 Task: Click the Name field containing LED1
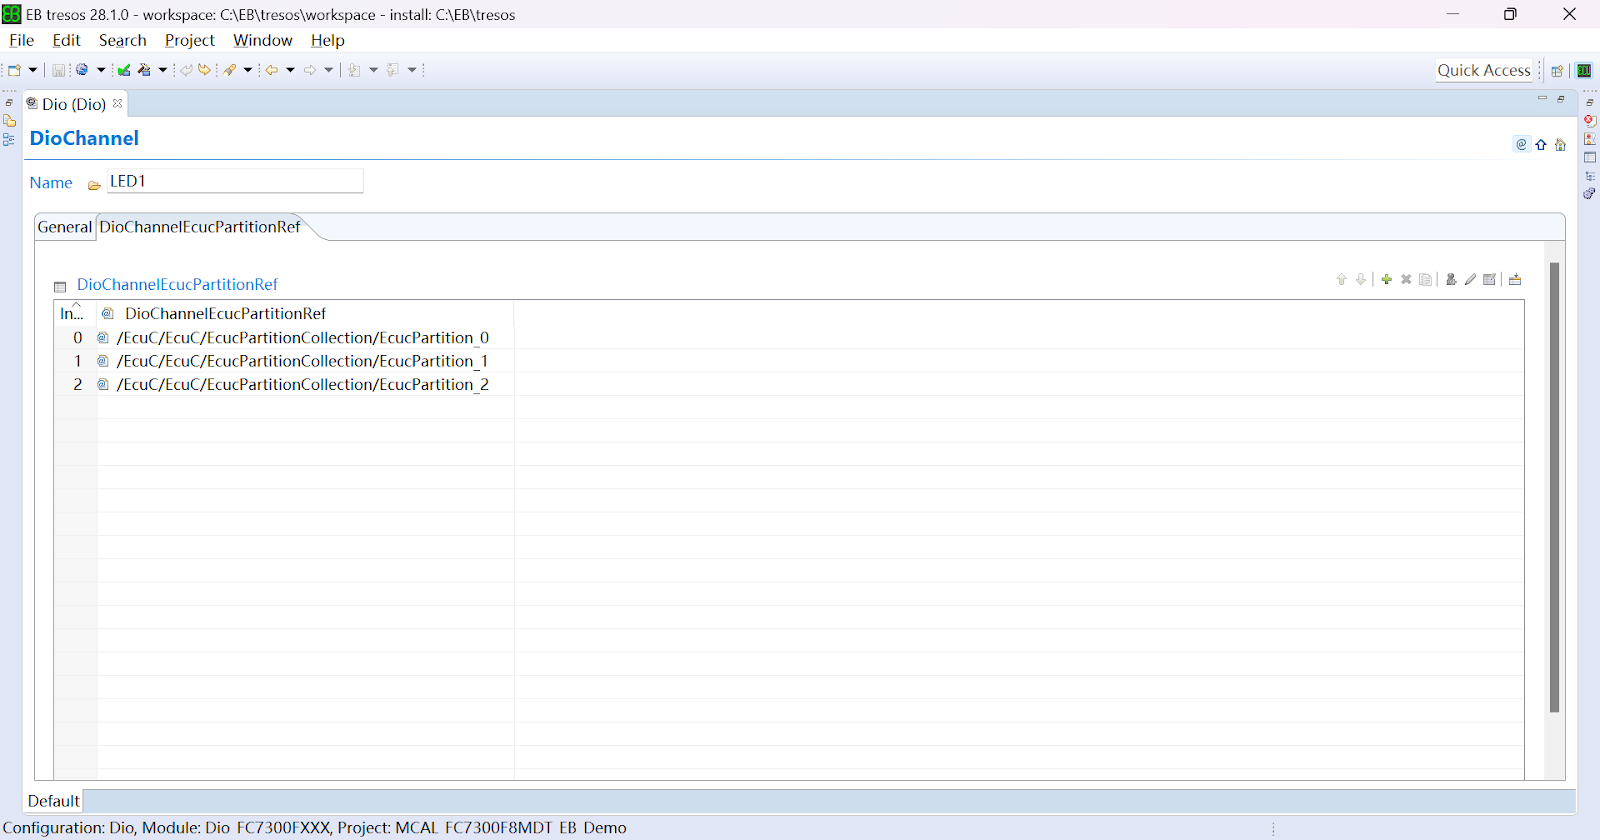pyautogui.click(x=235, y=181)
